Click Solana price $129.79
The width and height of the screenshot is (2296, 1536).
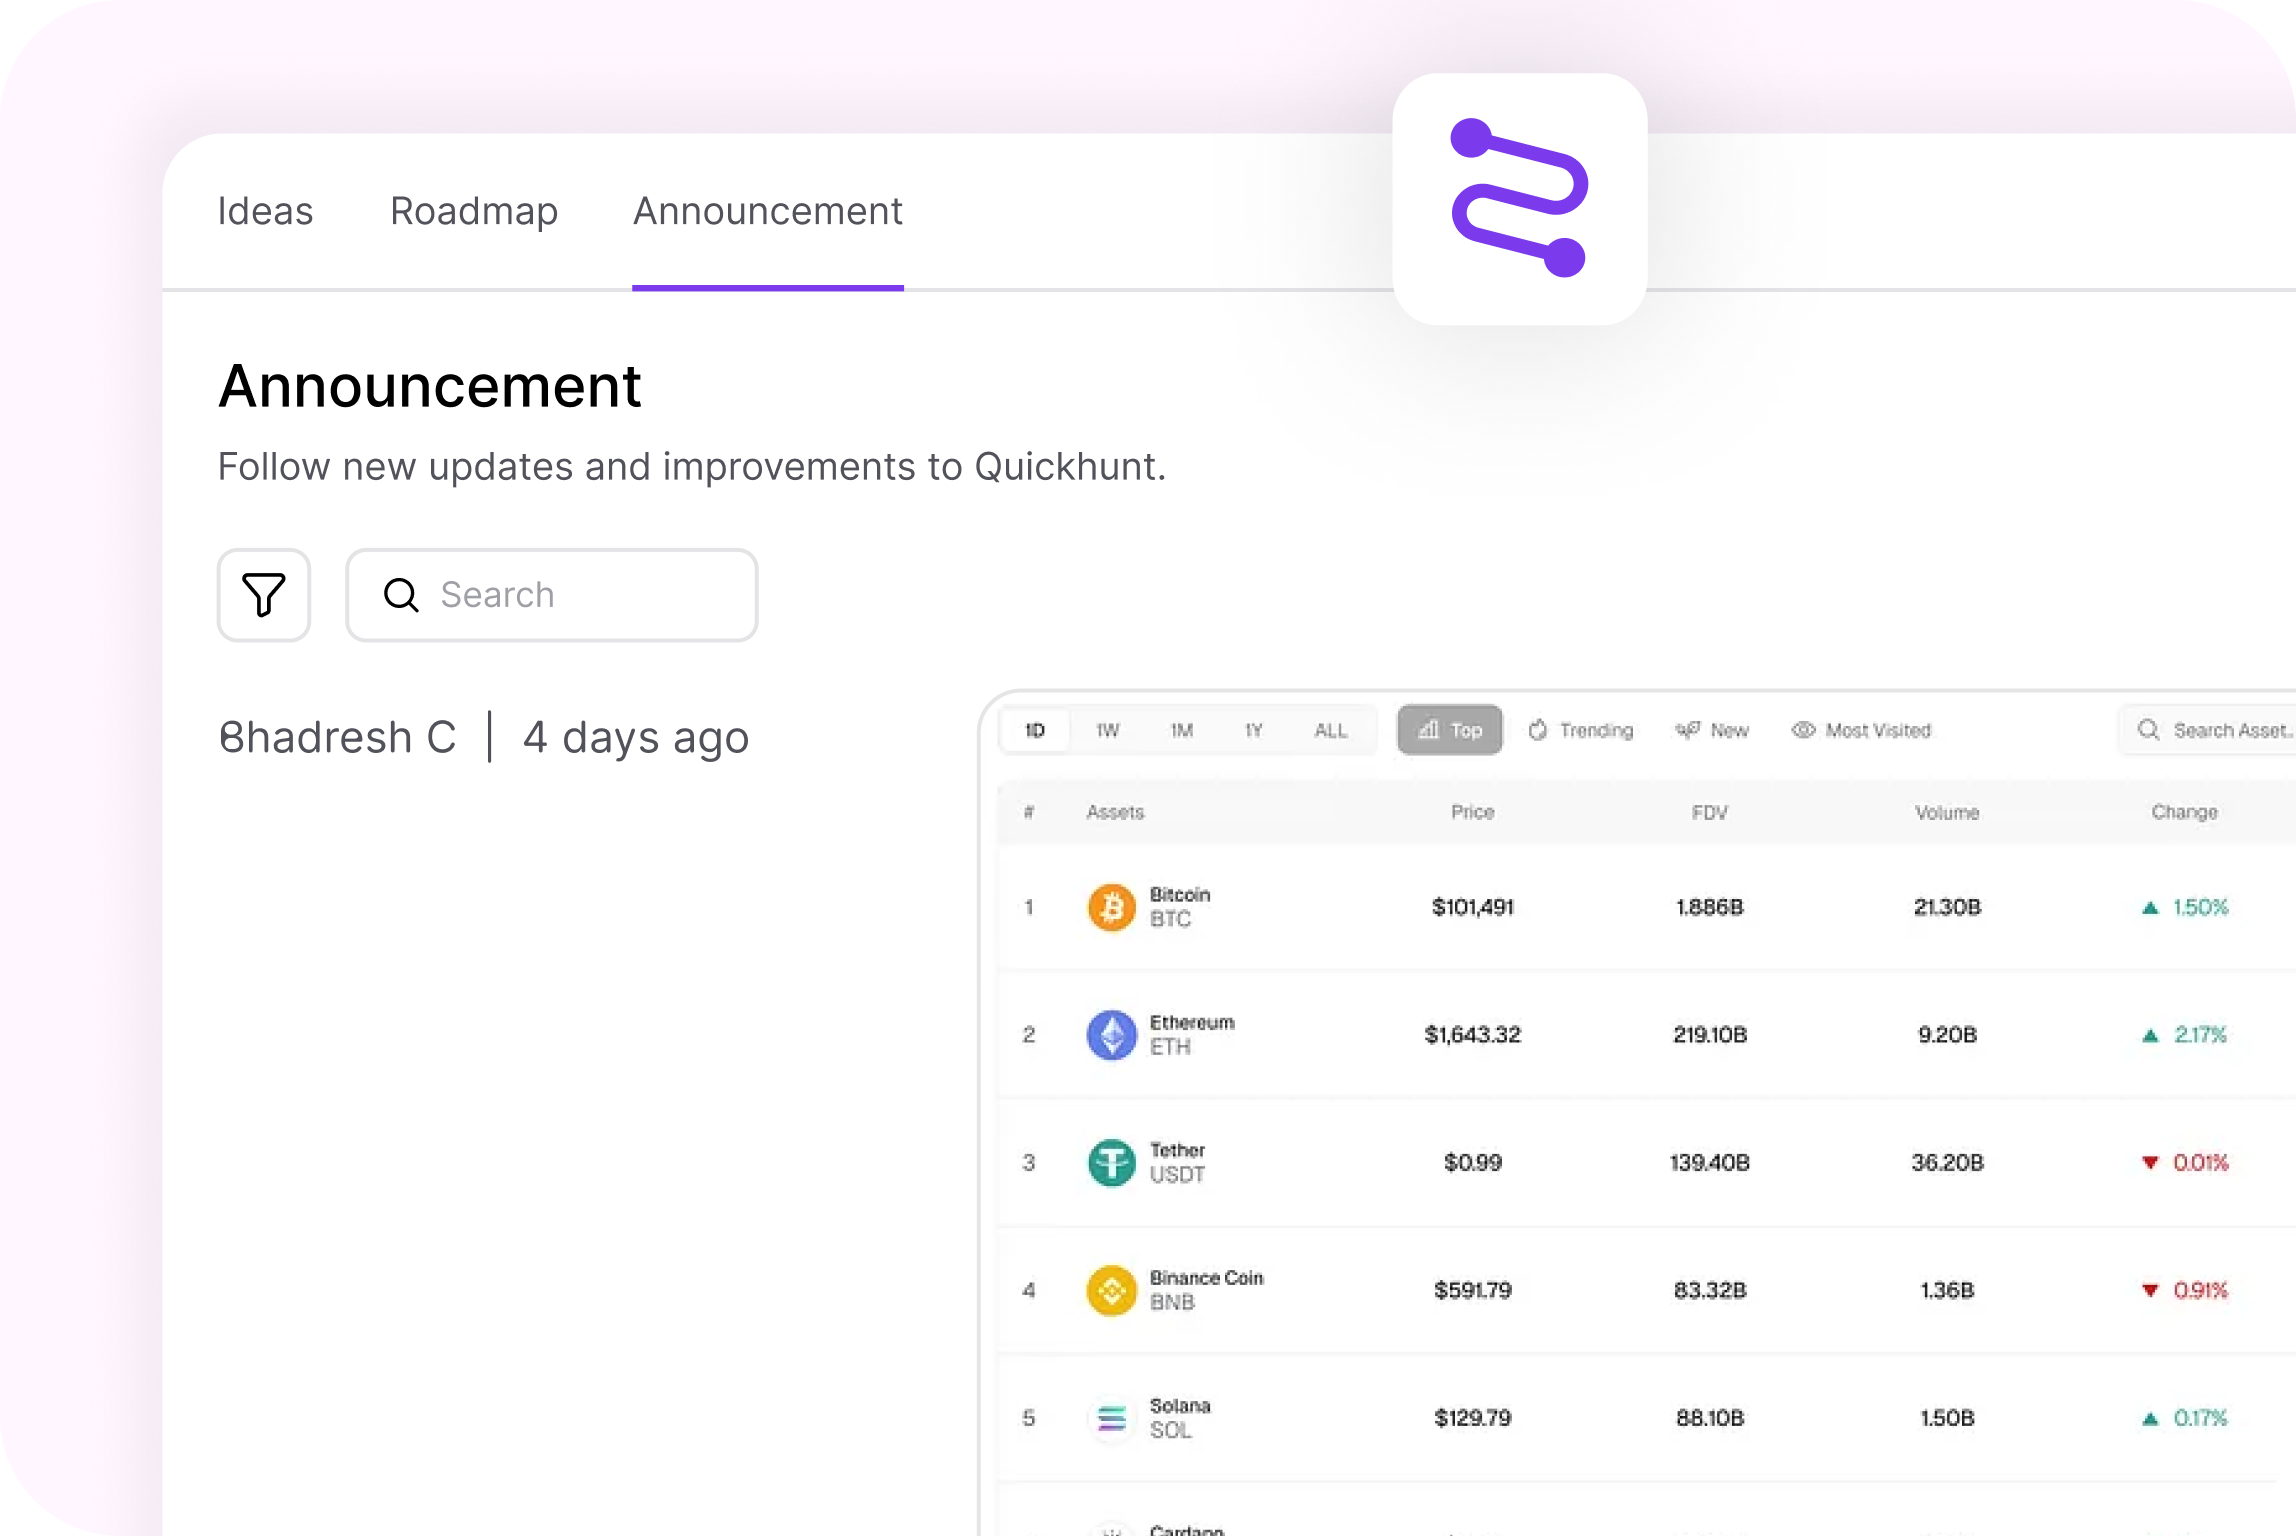1473,1418
